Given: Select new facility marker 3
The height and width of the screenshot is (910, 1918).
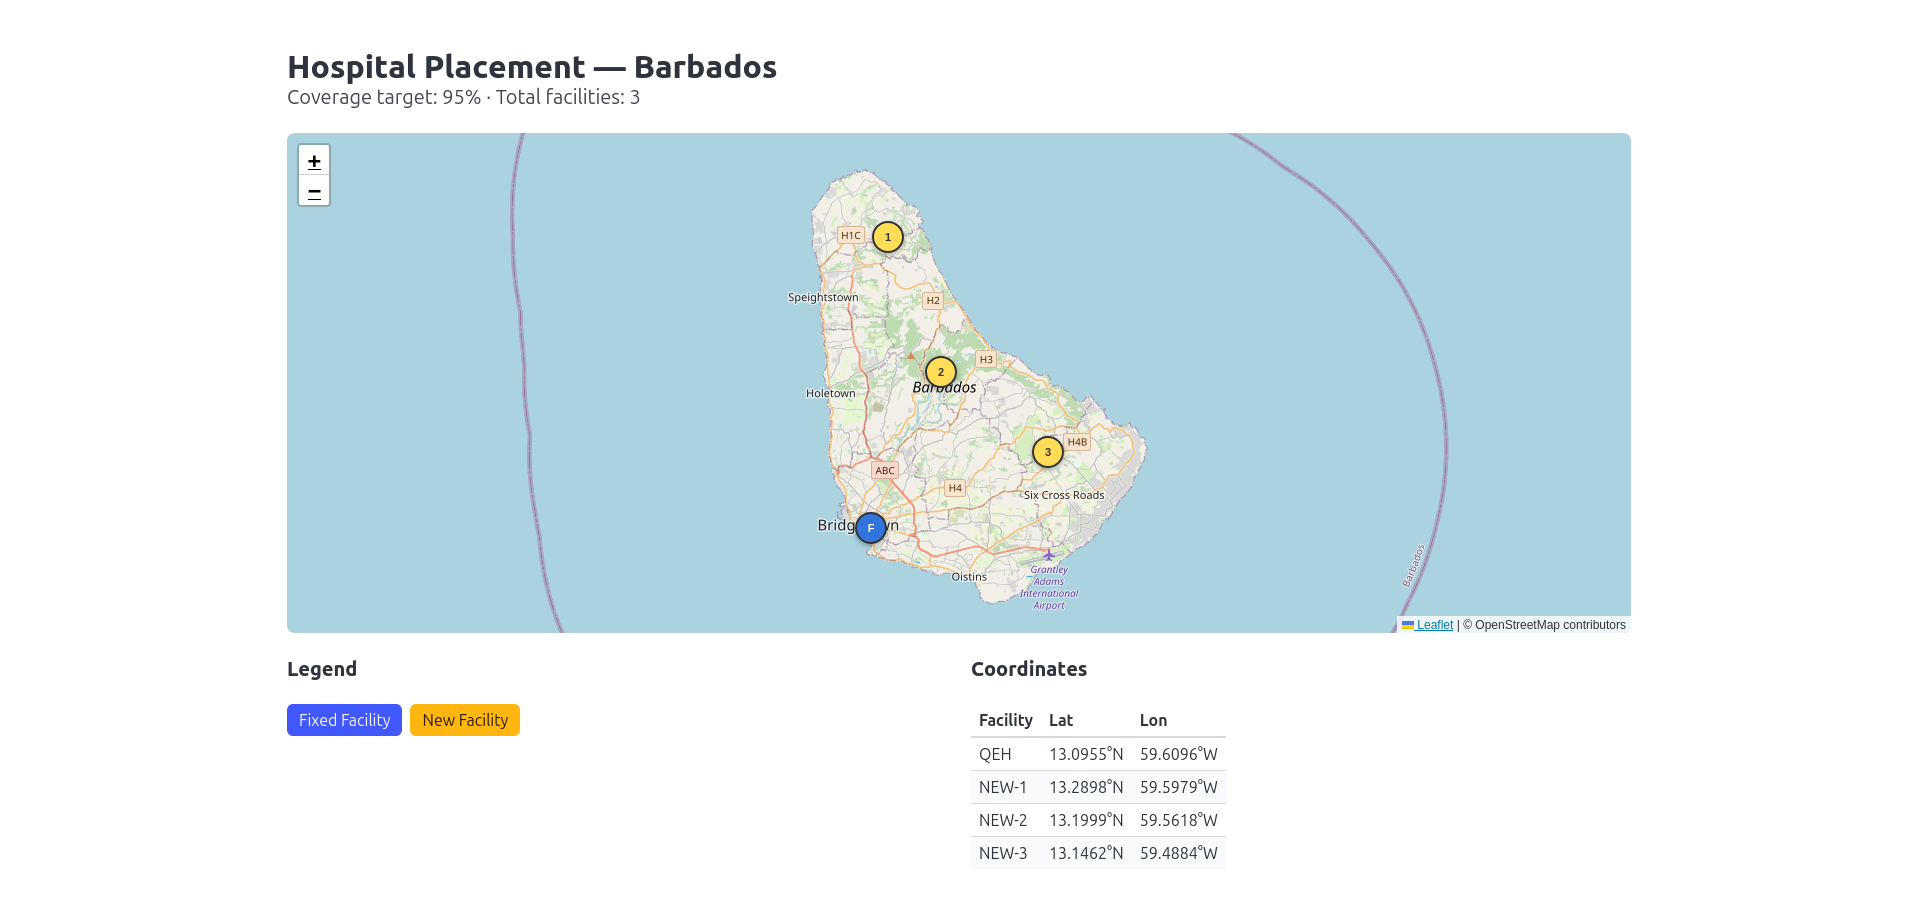Looking at the screenshot, I should (1047, 452).
